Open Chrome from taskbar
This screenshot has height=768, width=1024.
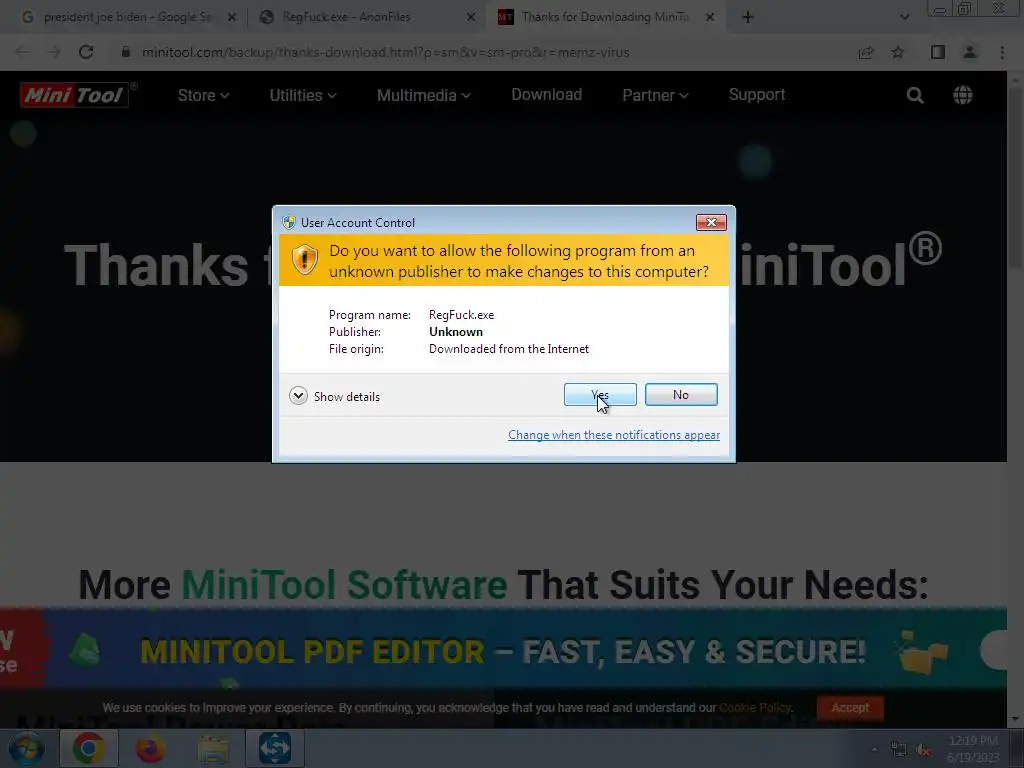(x=88, y=748)
